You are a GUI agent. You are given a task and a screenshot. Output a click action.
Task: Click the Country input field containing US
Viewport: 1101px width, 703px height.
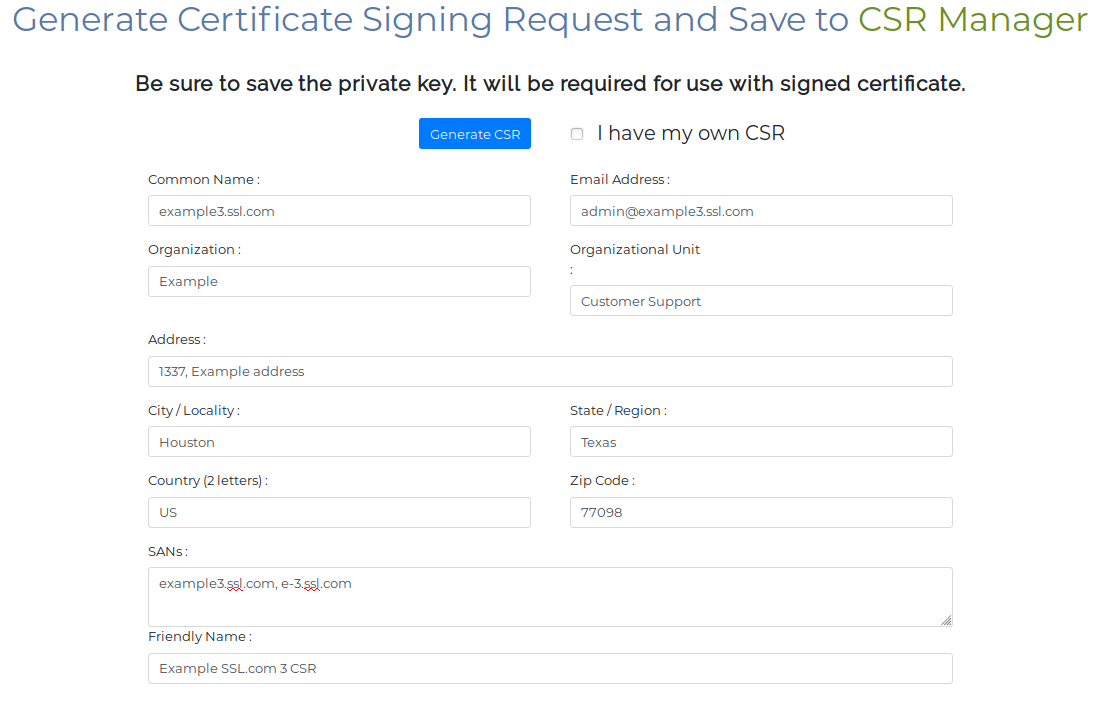point(339,512)
